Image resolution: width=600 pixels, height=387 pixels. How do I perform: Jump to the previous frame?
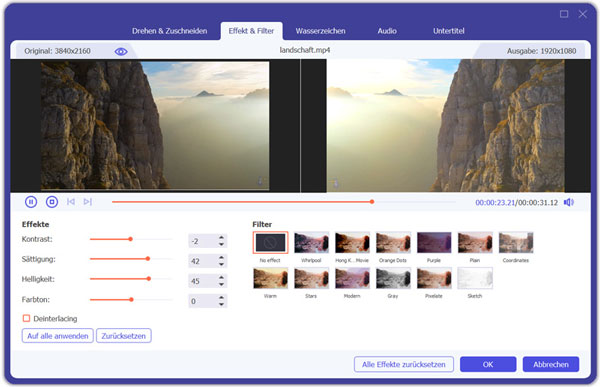tap(71, 201)
